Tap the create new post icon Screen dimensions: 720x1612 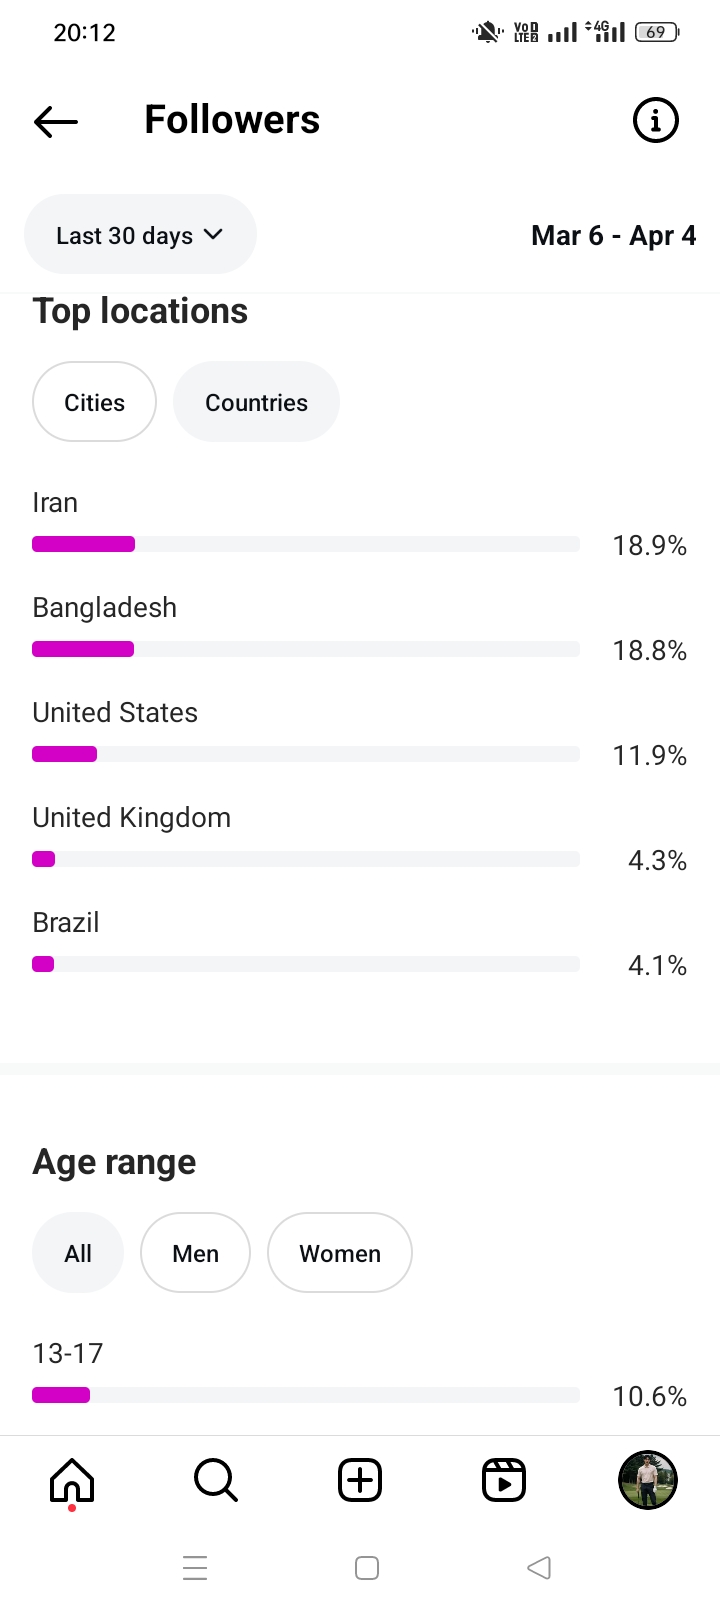coord(360,1480)
